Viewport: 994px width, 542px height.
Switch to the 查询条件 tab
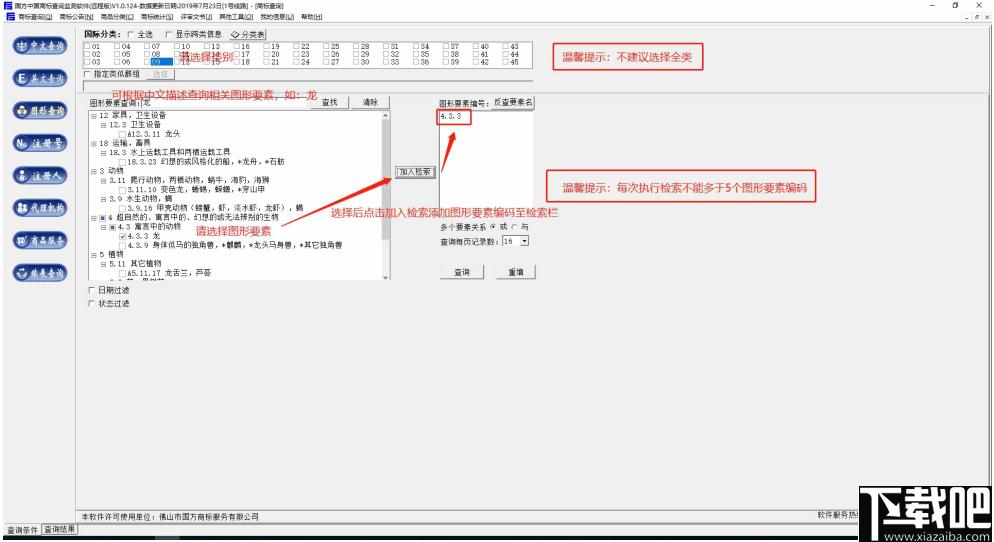(22, 530)
